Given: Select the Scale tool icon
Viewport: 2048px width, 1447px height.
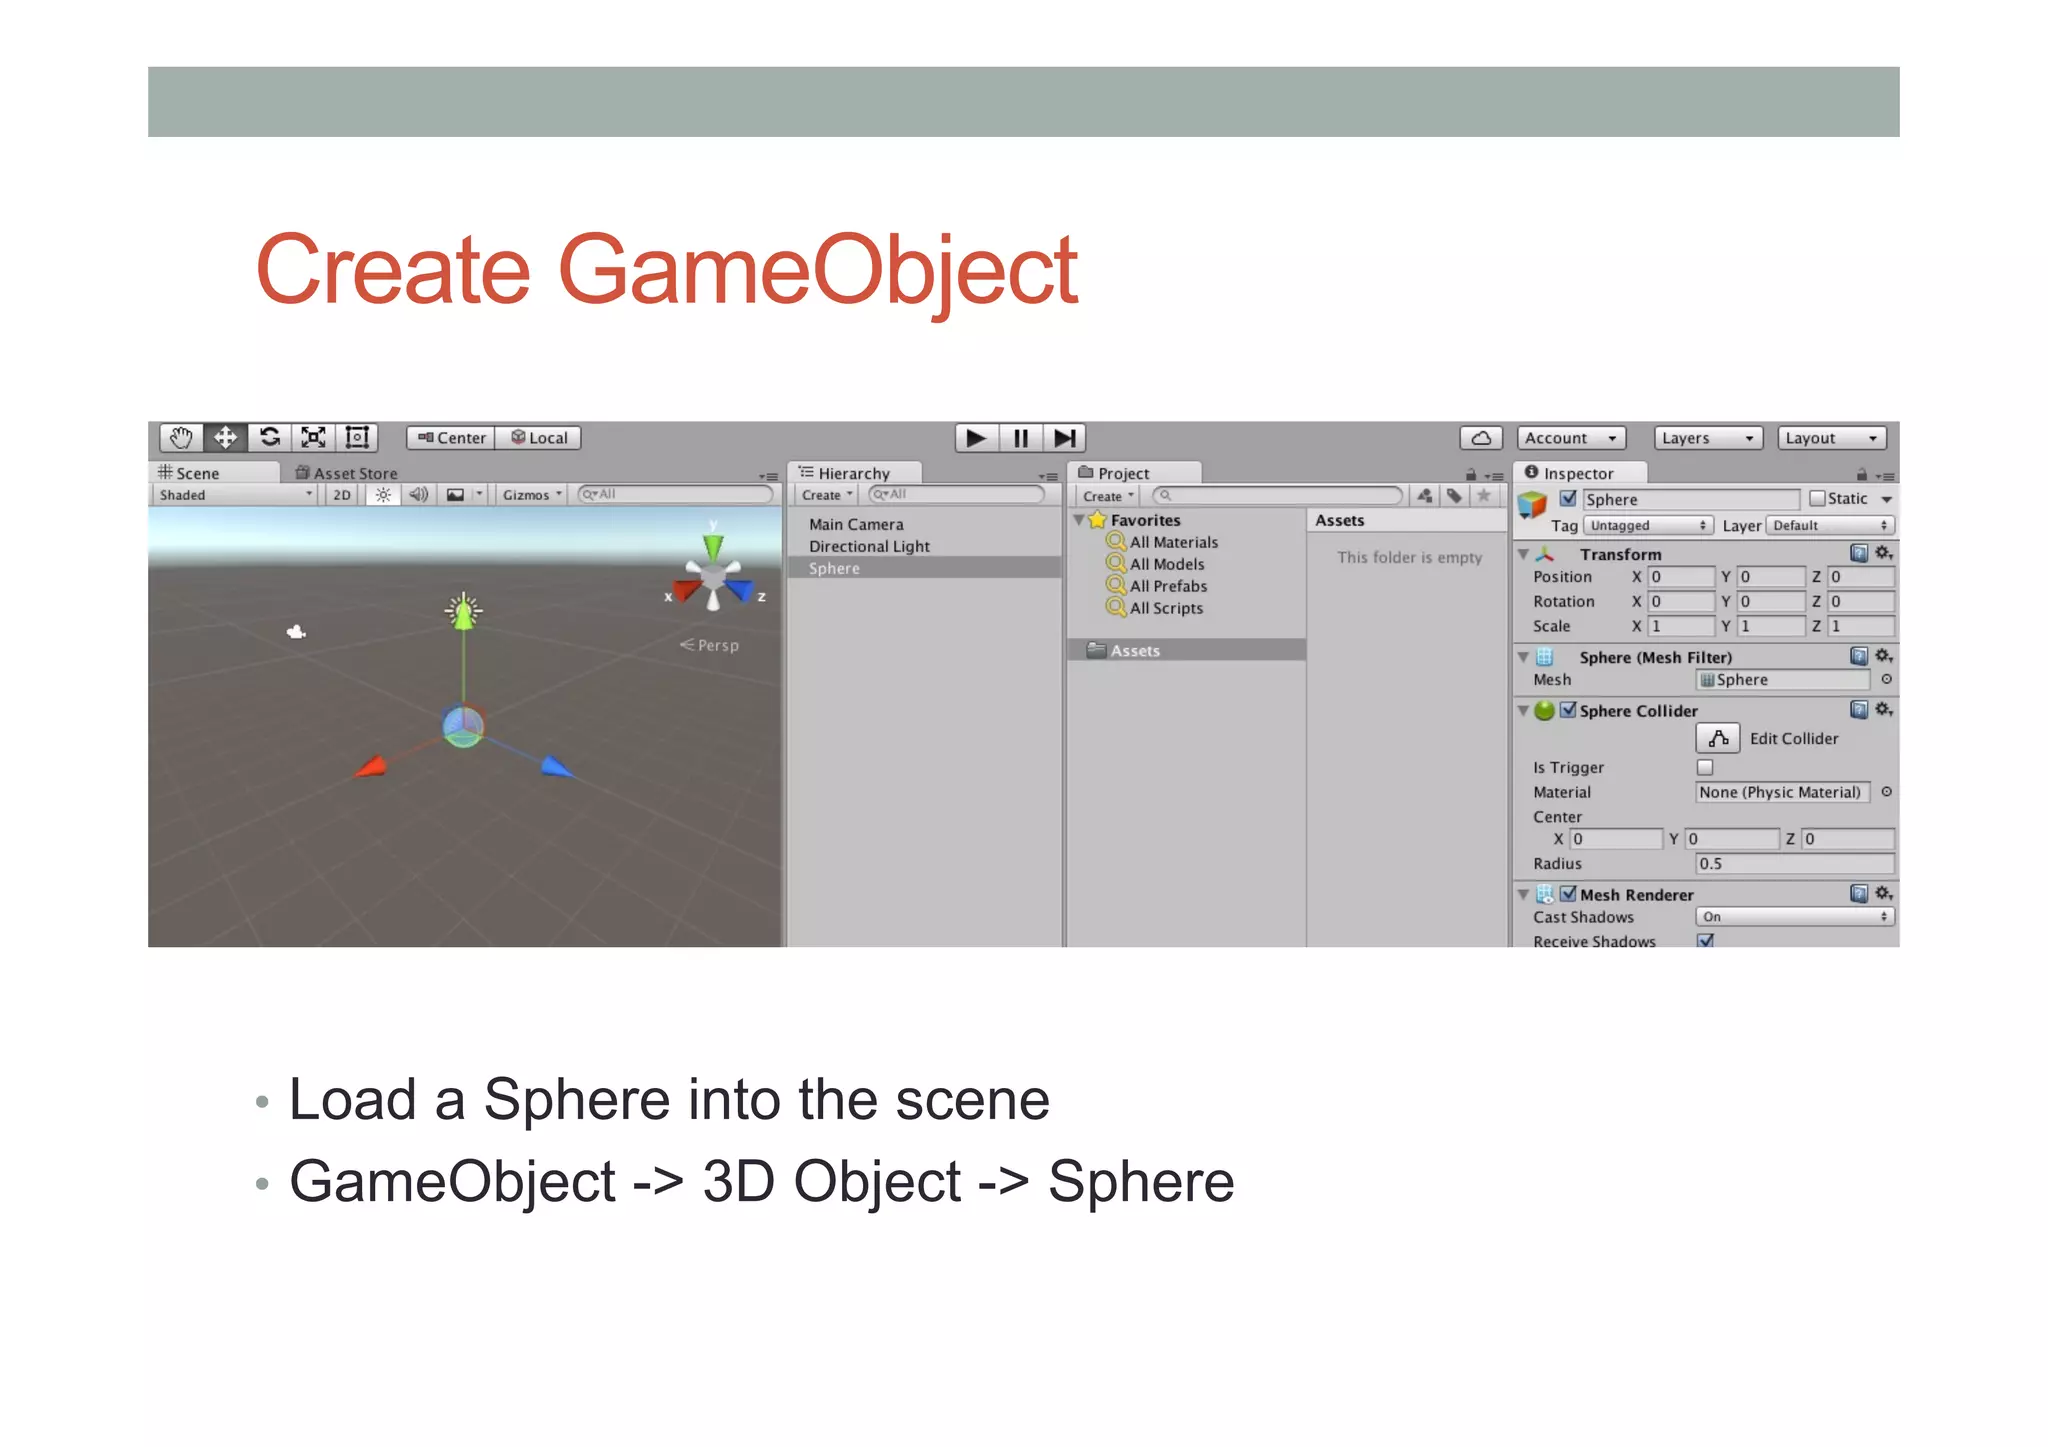Looking at the screenshot, I should [314, 438].
